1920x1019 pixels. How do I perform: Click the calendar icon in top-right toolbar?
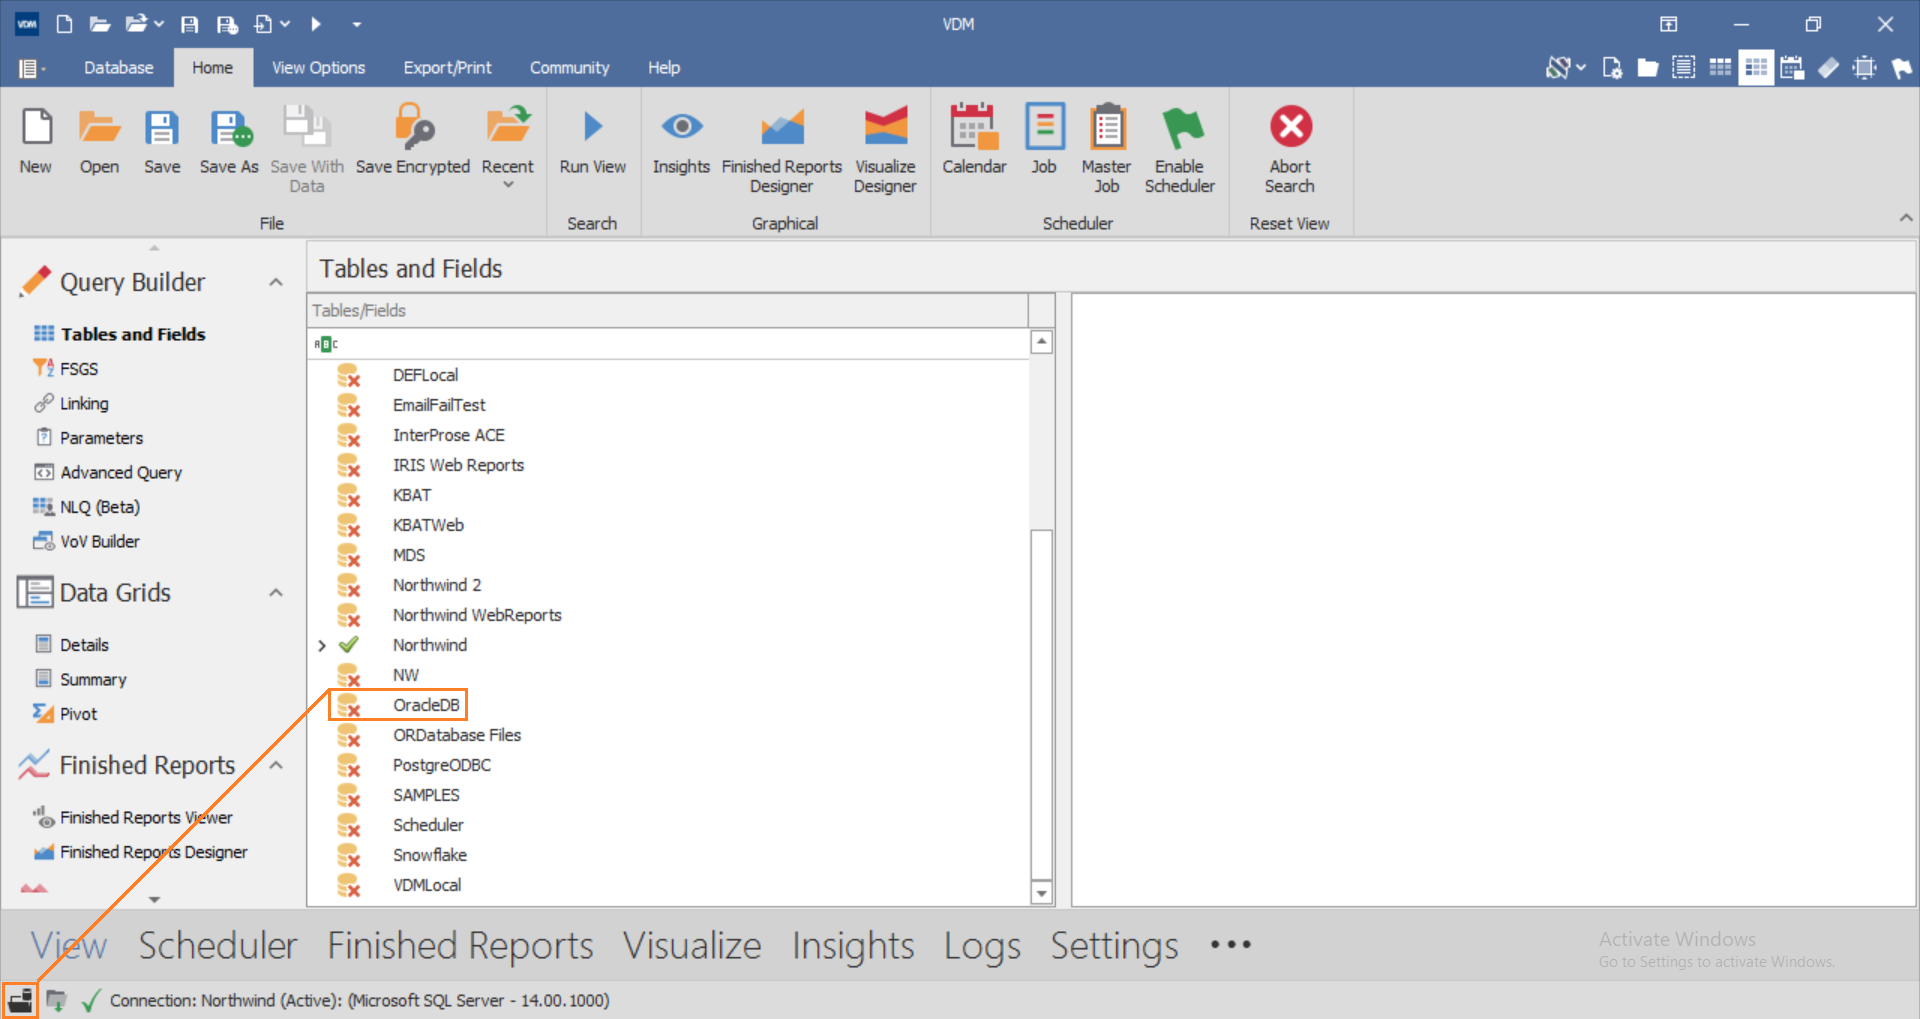tap(1792, 68)
